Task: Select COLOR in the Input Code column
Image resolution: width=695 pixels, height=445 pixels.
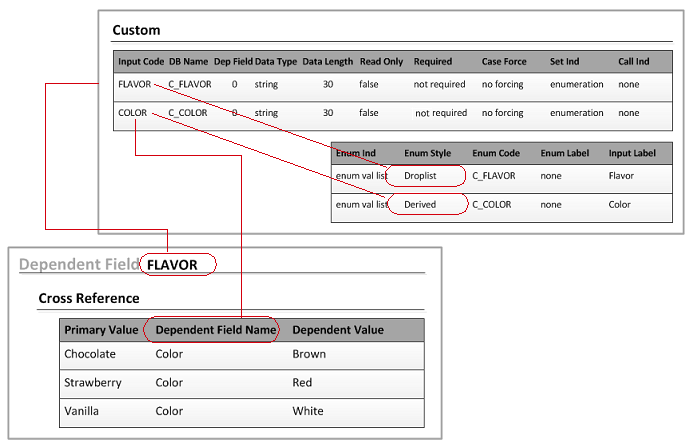Action: (132, 113)
